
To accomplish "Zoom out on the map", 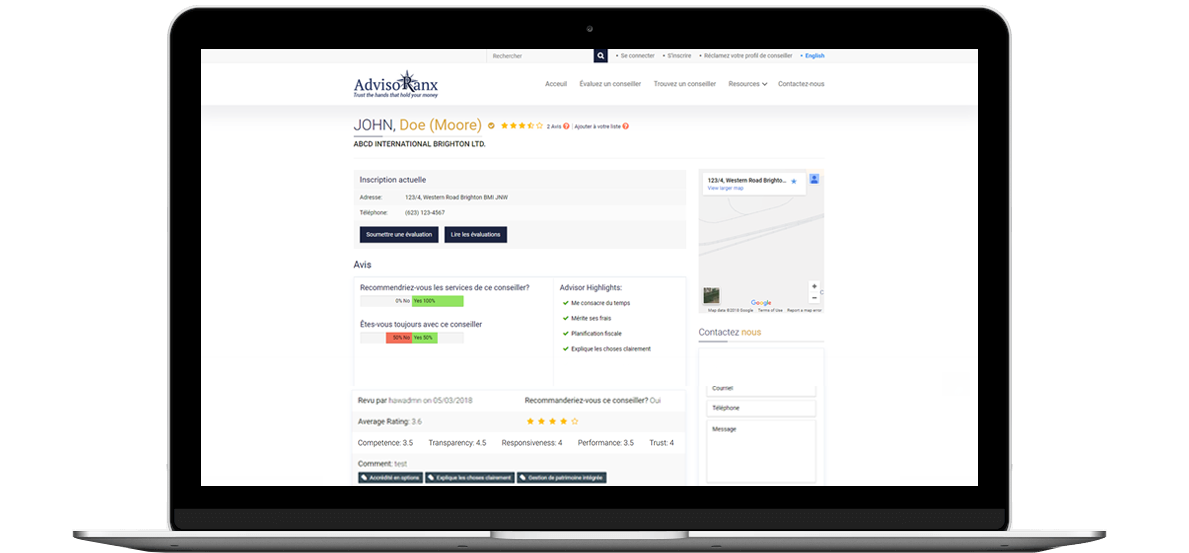I will tap(814, 298).
